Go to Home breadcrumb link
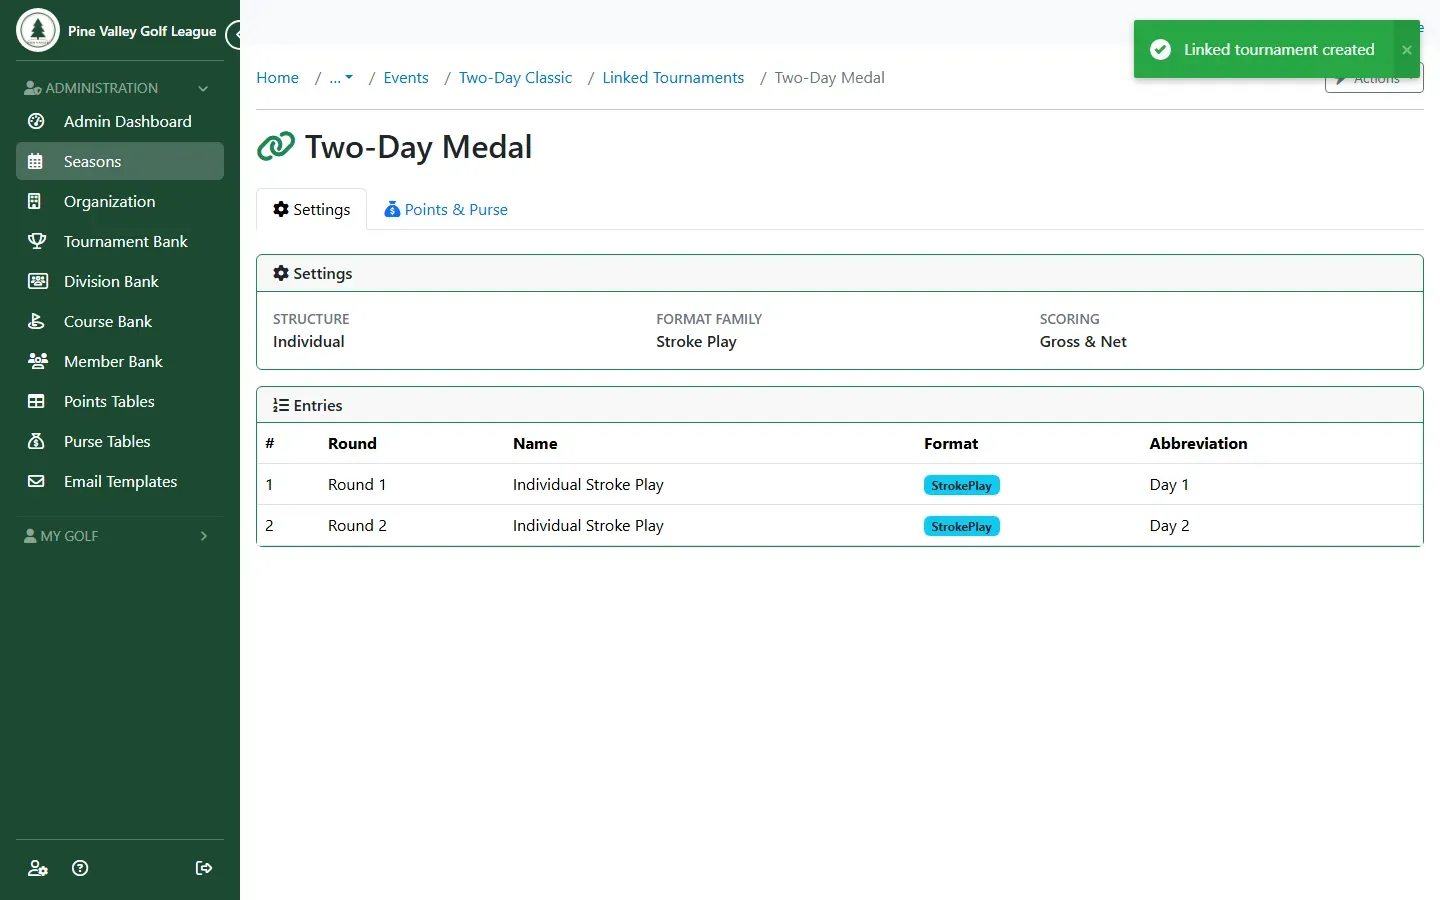This screenshot has width=1440, height=900. (x=277, y=78)
